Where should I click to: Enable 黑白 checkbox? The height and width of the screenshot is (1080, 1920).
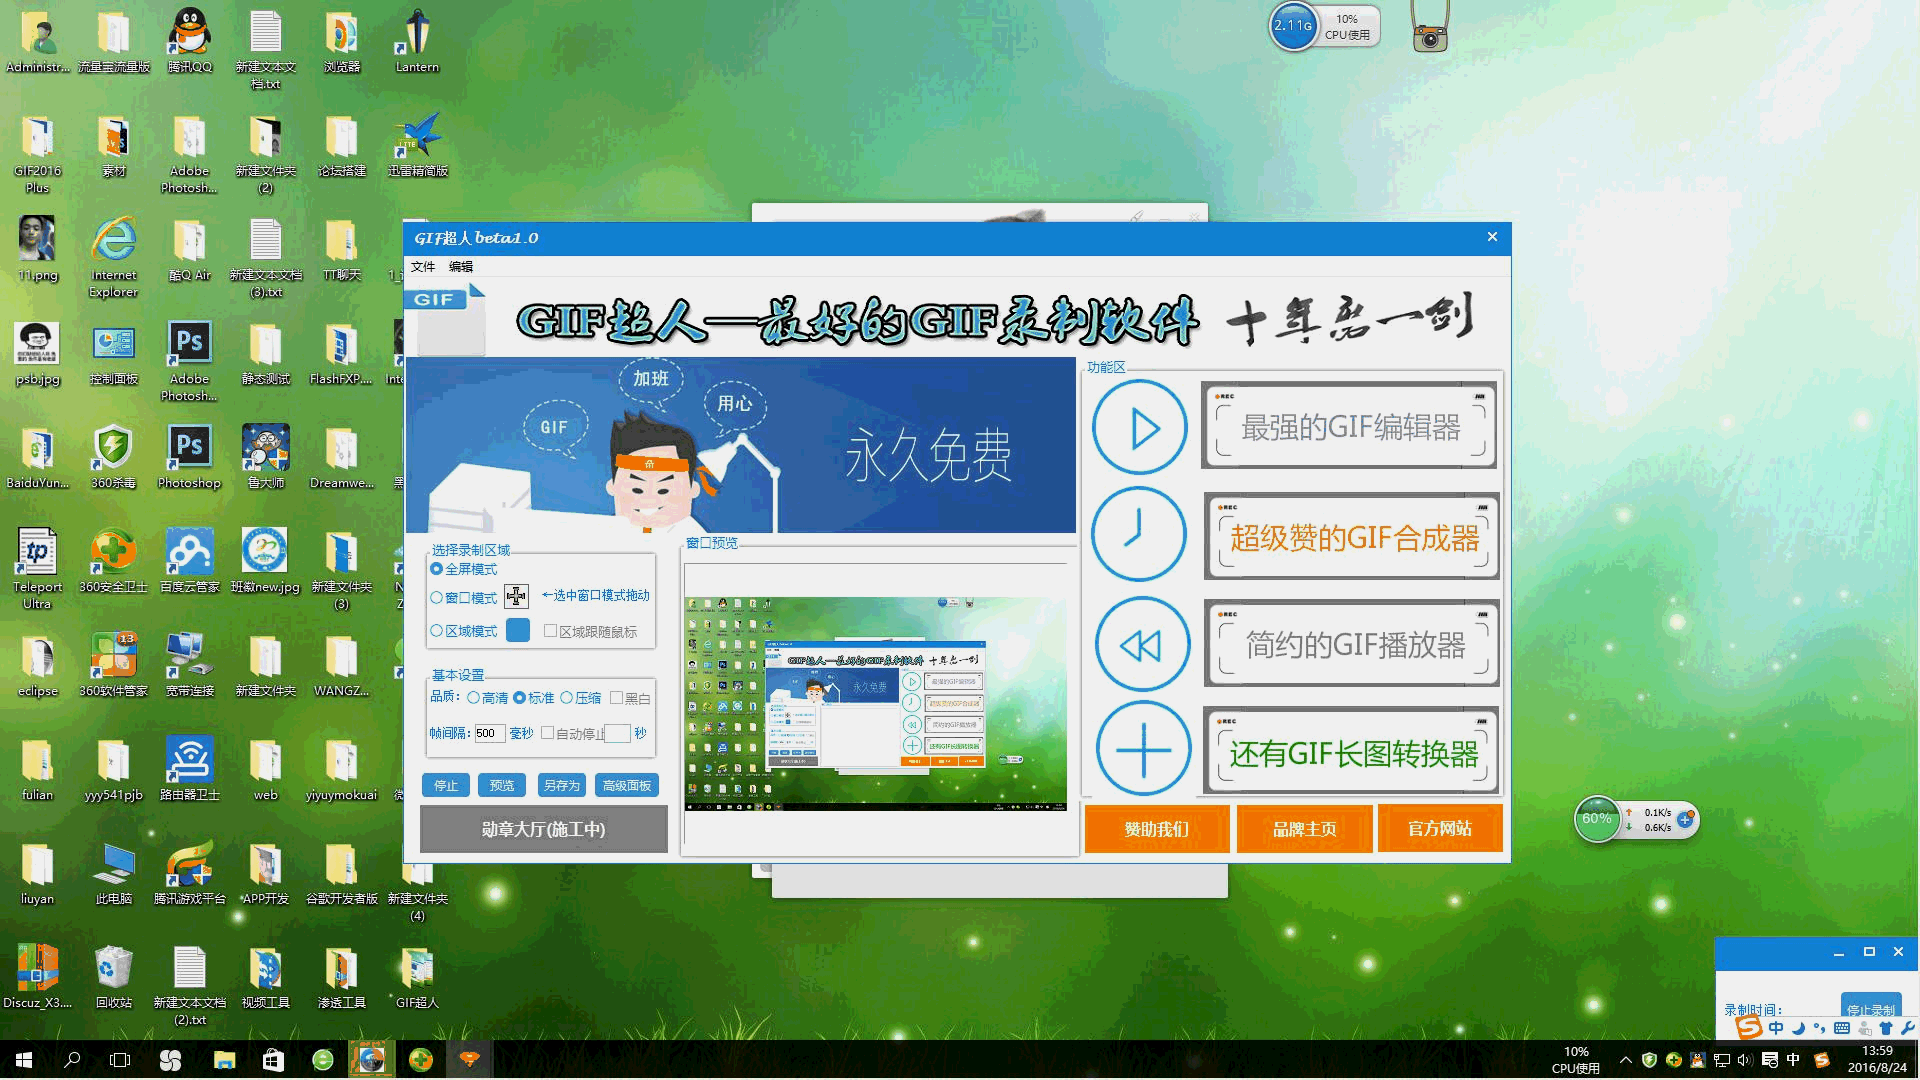[x=616, y=698]
